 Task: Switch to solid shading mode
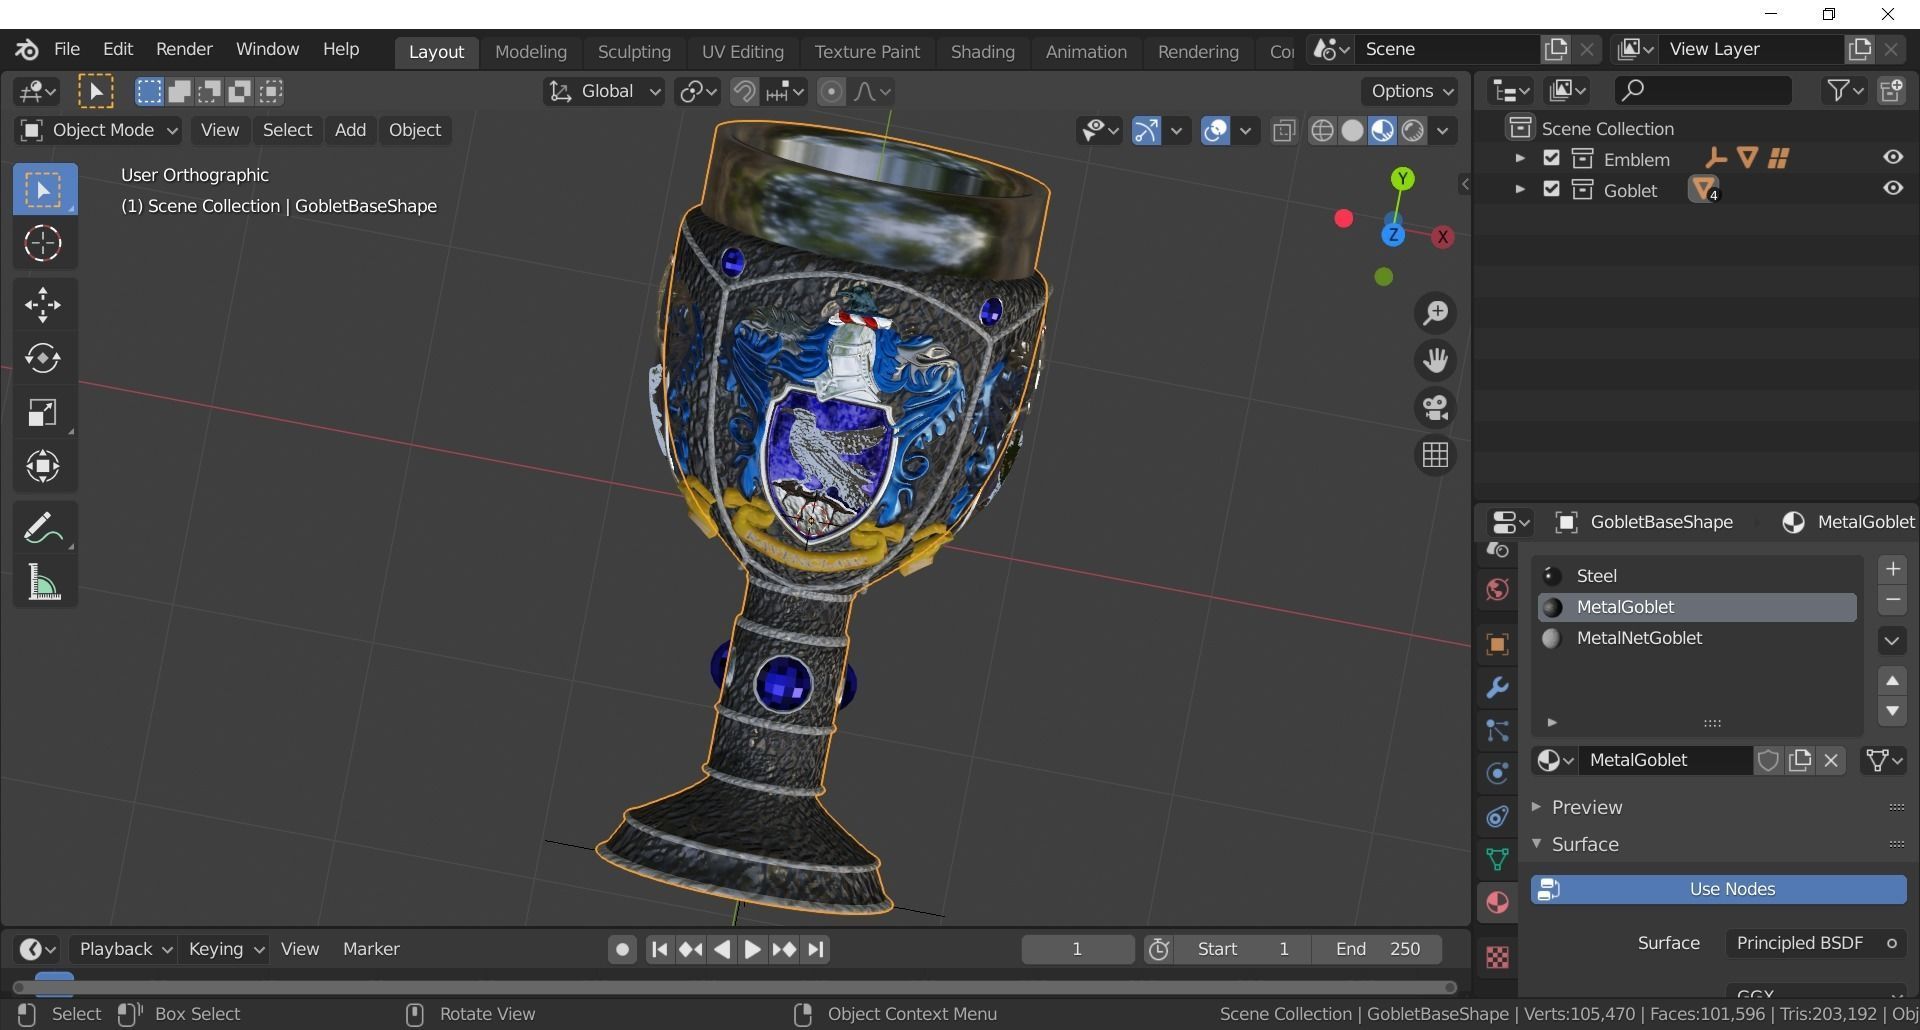click(x=1352, y=130)
